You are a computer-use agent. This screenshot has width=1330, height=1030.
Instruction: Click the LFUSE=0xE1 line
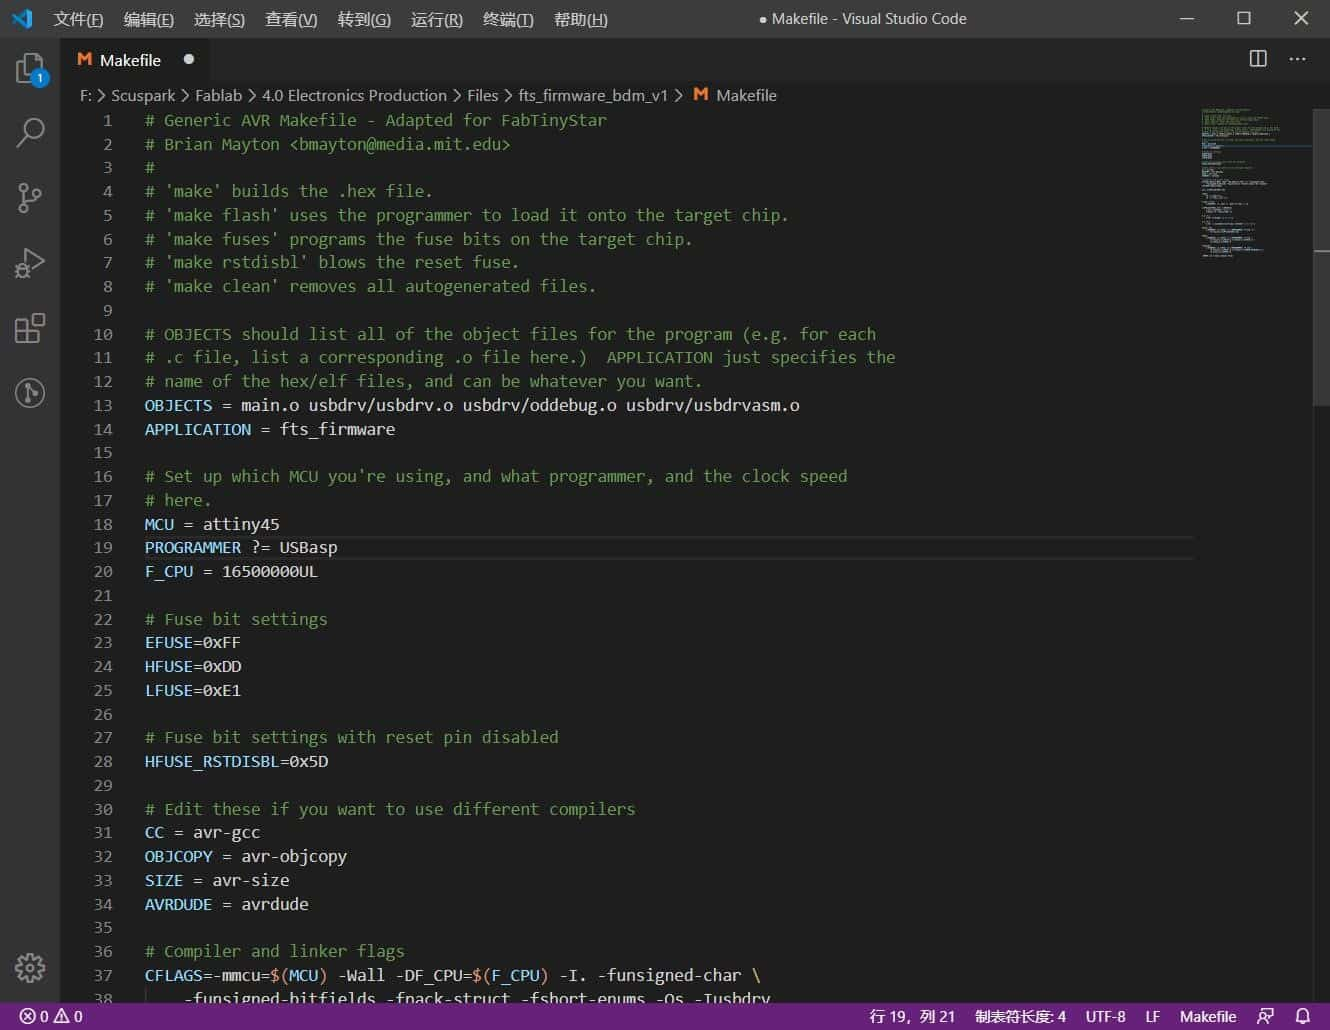[x=192, y=690]
